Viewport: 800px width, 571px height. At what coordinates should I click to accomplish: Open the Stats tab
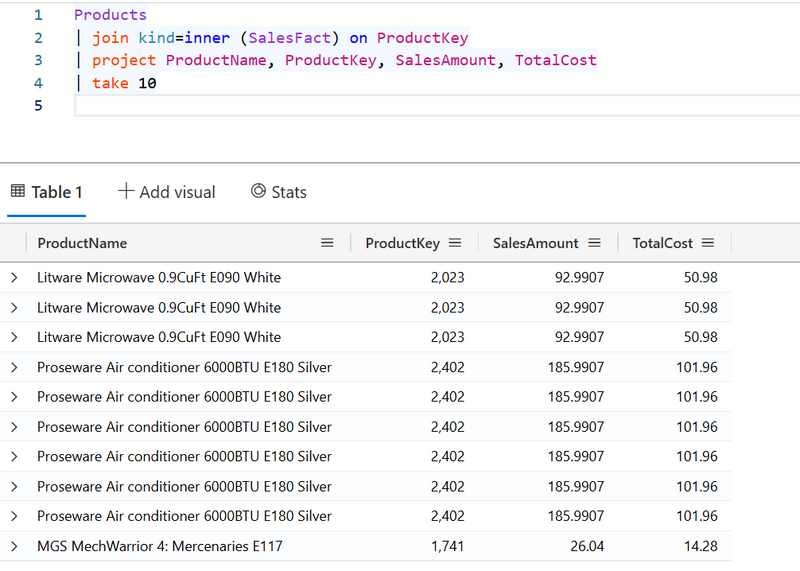point(279,192)
